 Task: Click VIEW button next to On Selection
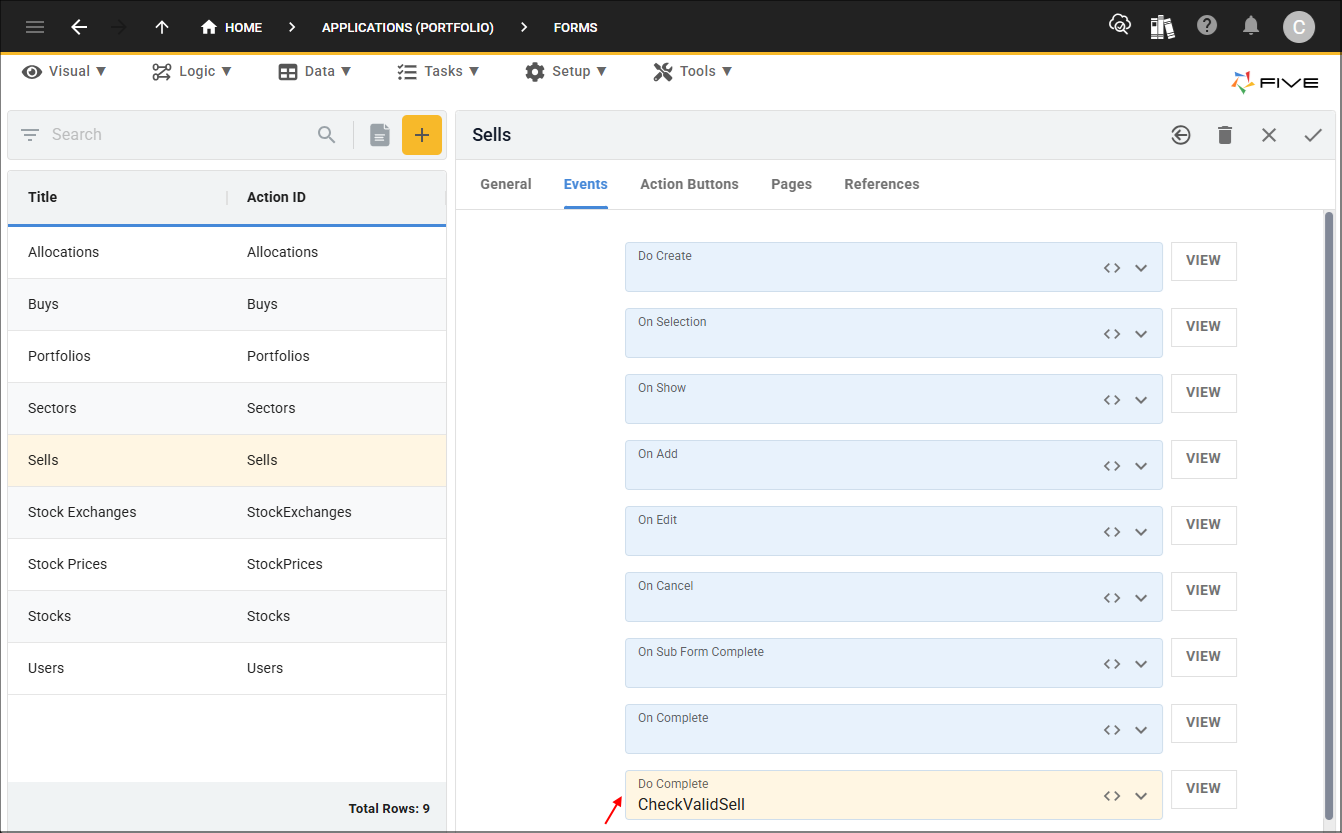click(1203, 326)
